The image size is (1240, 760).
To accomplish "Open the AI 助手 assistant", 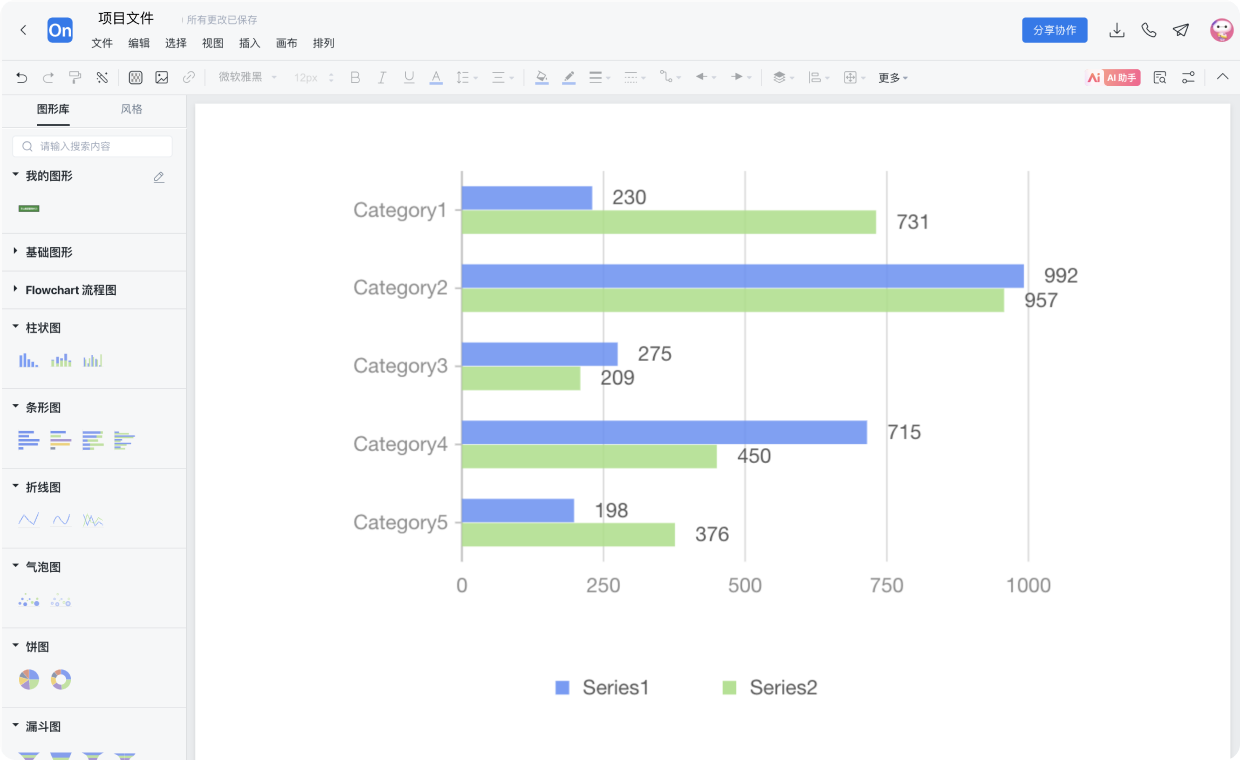I will click(x=1113, y=77).
